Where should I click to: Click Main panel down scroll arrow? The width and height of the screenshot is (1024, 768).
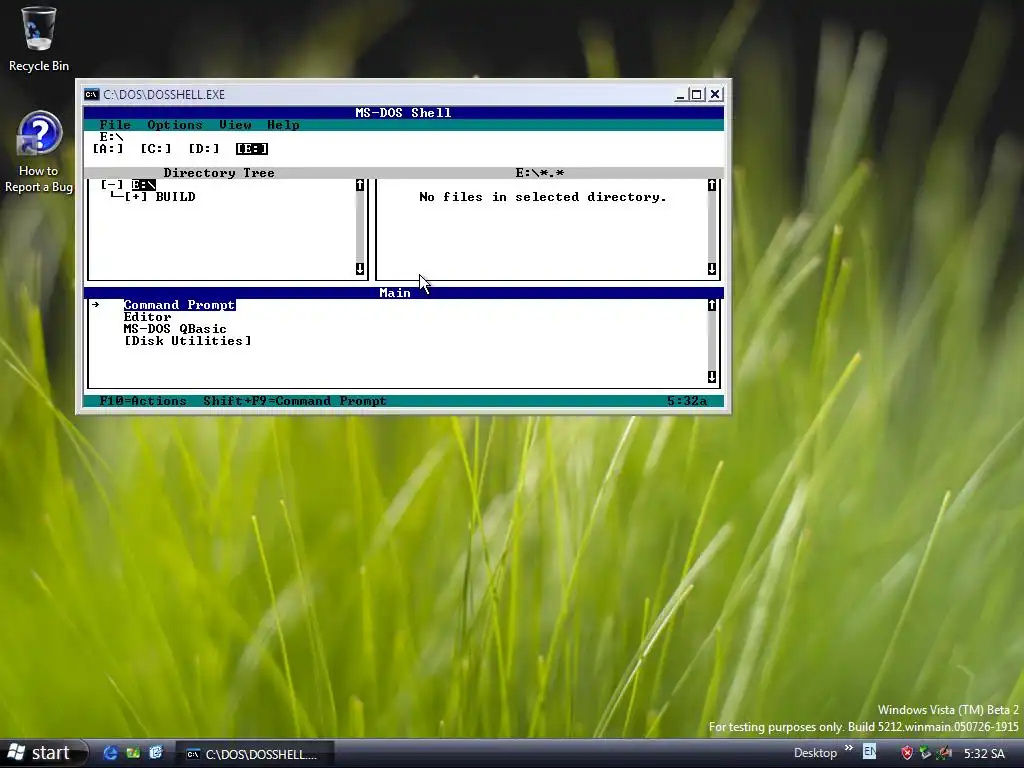click(x=712, y=377)
